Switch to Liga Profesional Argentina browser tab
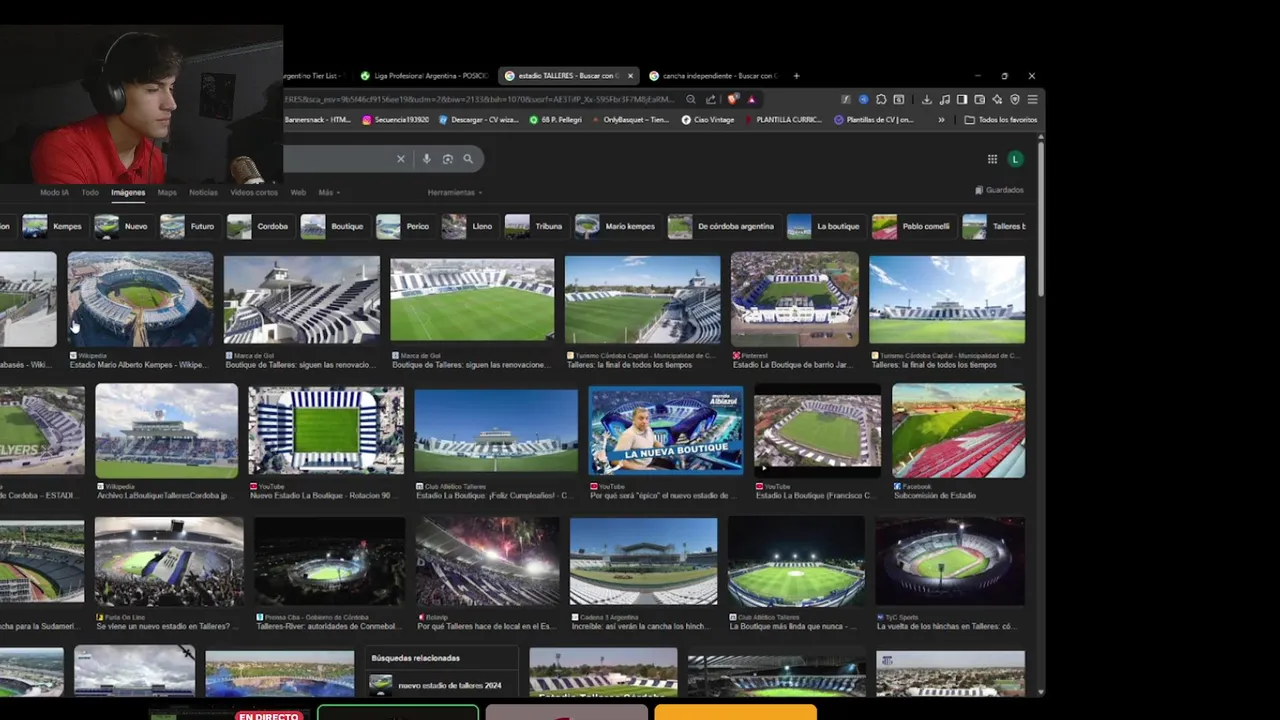Viewport: 1280px width, 720px height. (x=424, y=76)
